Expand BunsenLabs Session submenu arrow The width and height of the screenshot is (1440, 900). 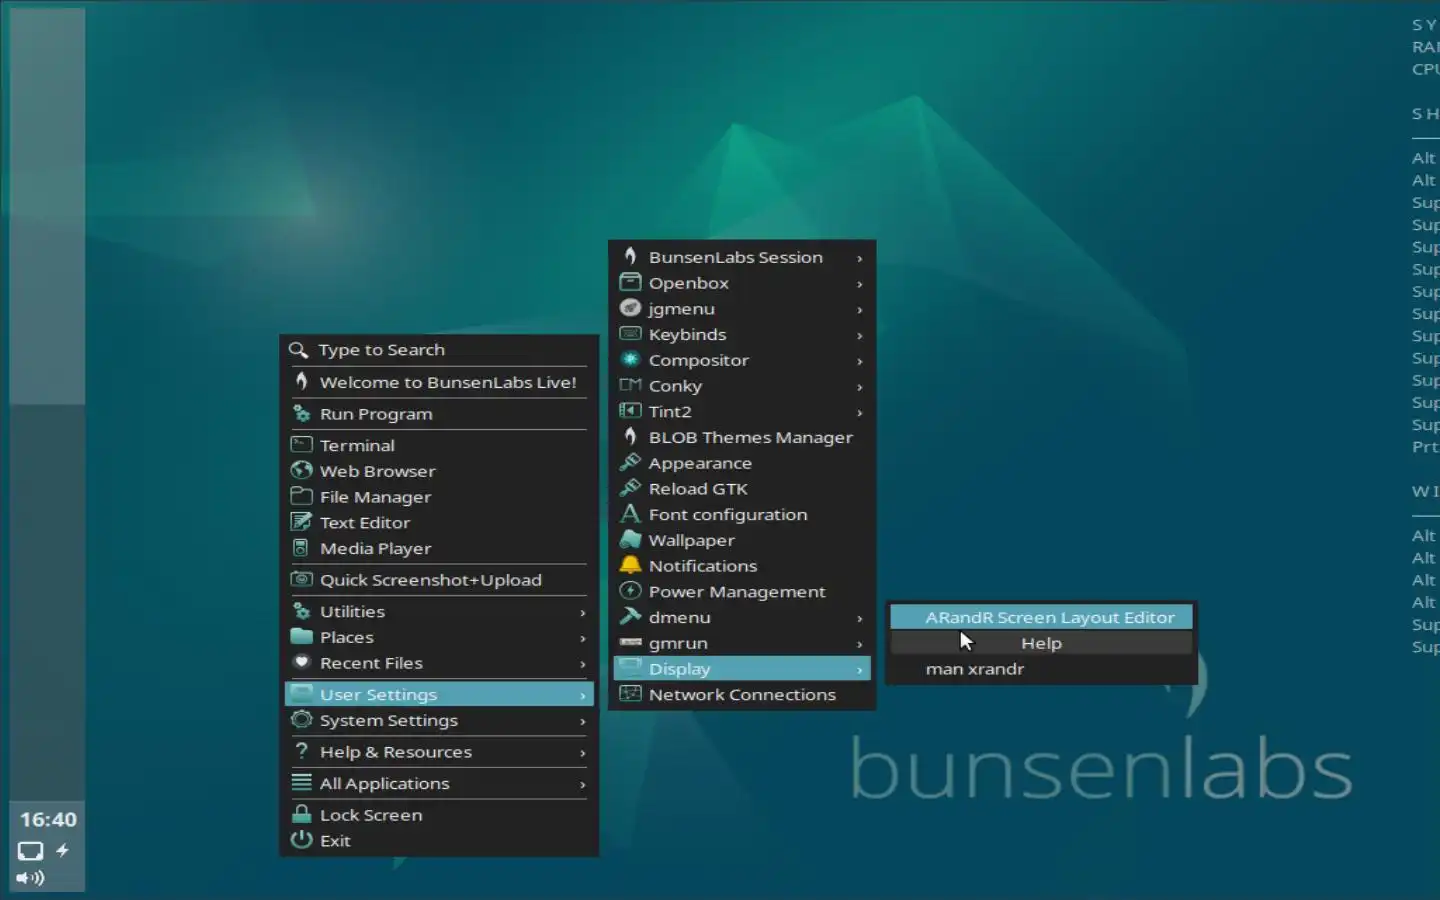coord(860,258)
